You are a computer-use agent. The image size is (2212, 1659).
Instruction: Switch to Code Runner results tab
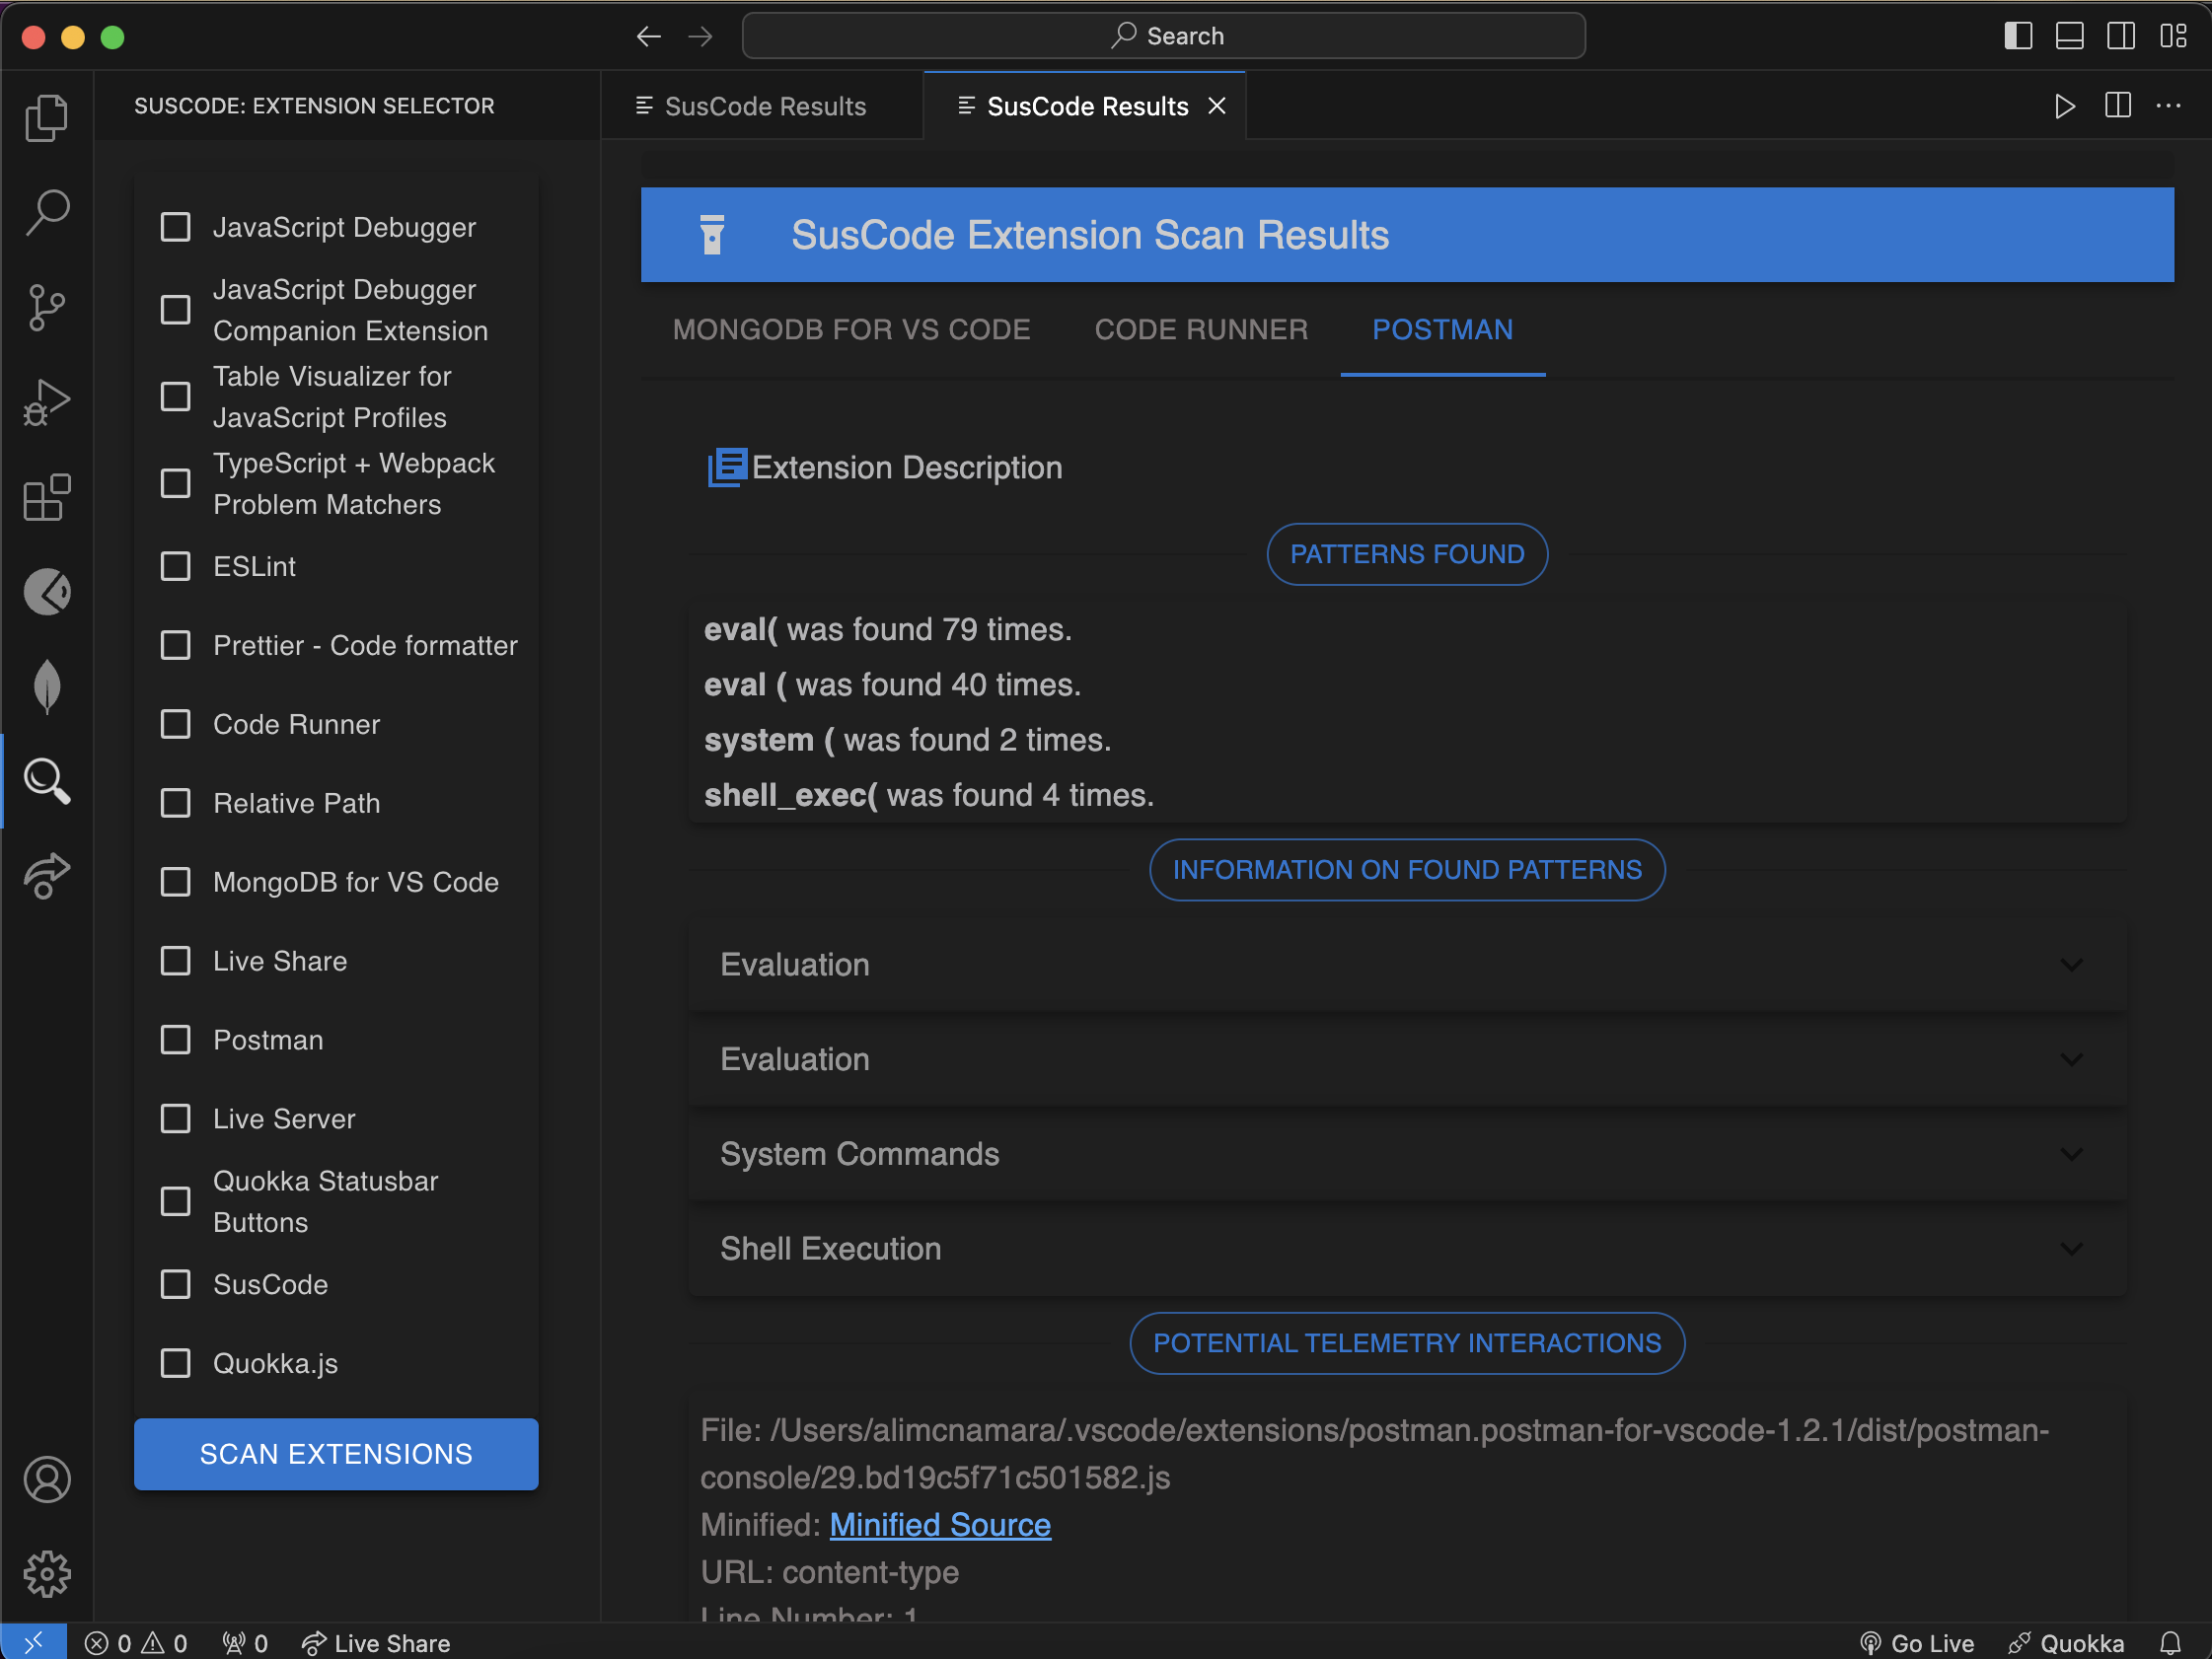point(1201,330)
